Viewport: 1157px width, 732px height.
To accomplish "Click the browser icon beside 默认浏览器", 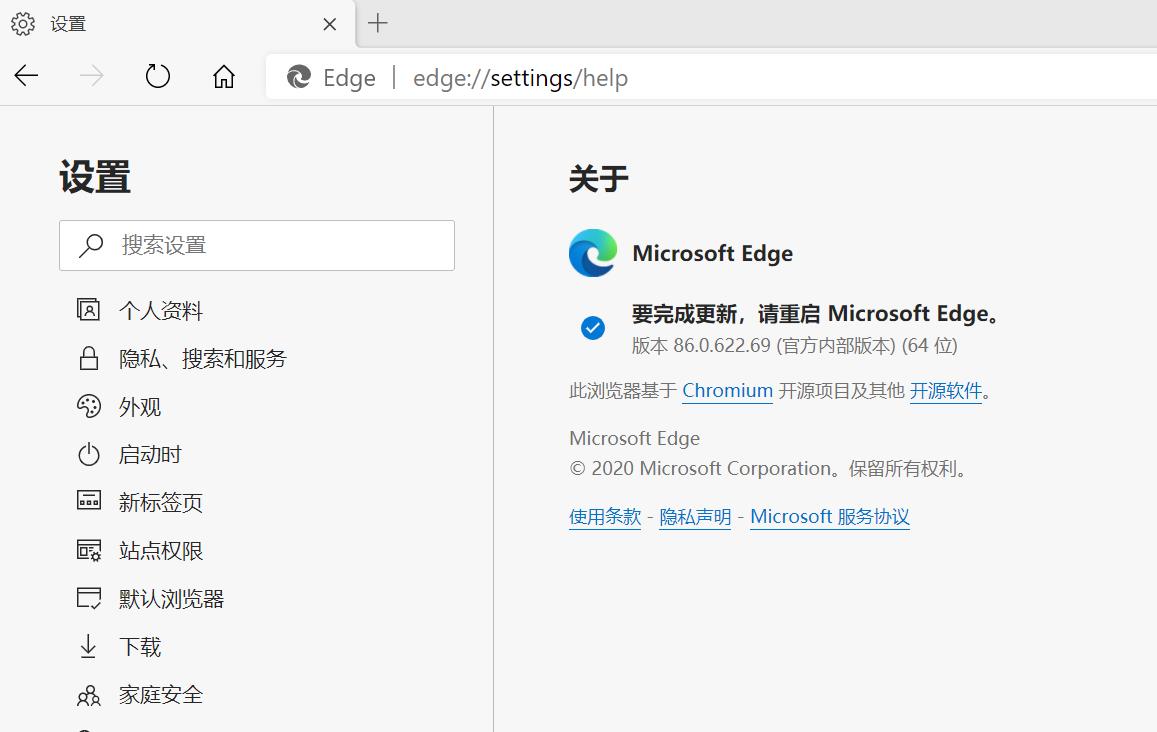I will pyautogui.click(x=89, y=598).
